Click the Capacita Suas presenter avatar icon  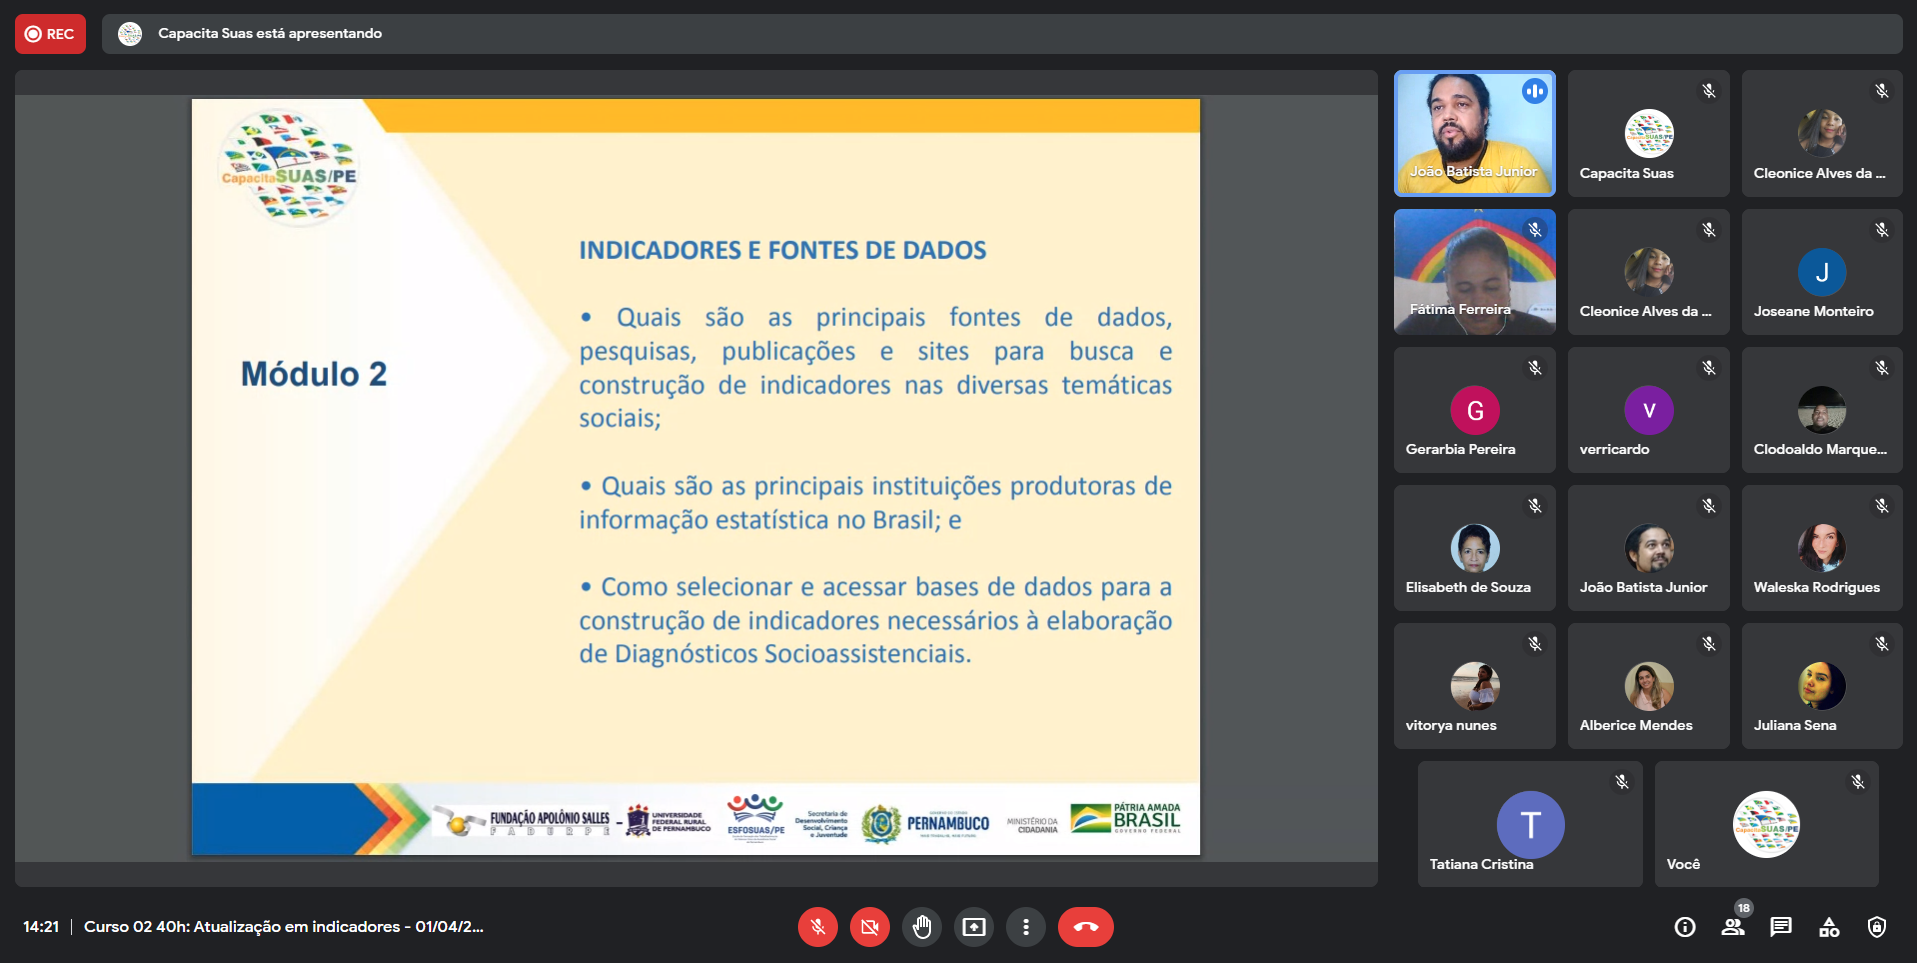pos(130,34)
